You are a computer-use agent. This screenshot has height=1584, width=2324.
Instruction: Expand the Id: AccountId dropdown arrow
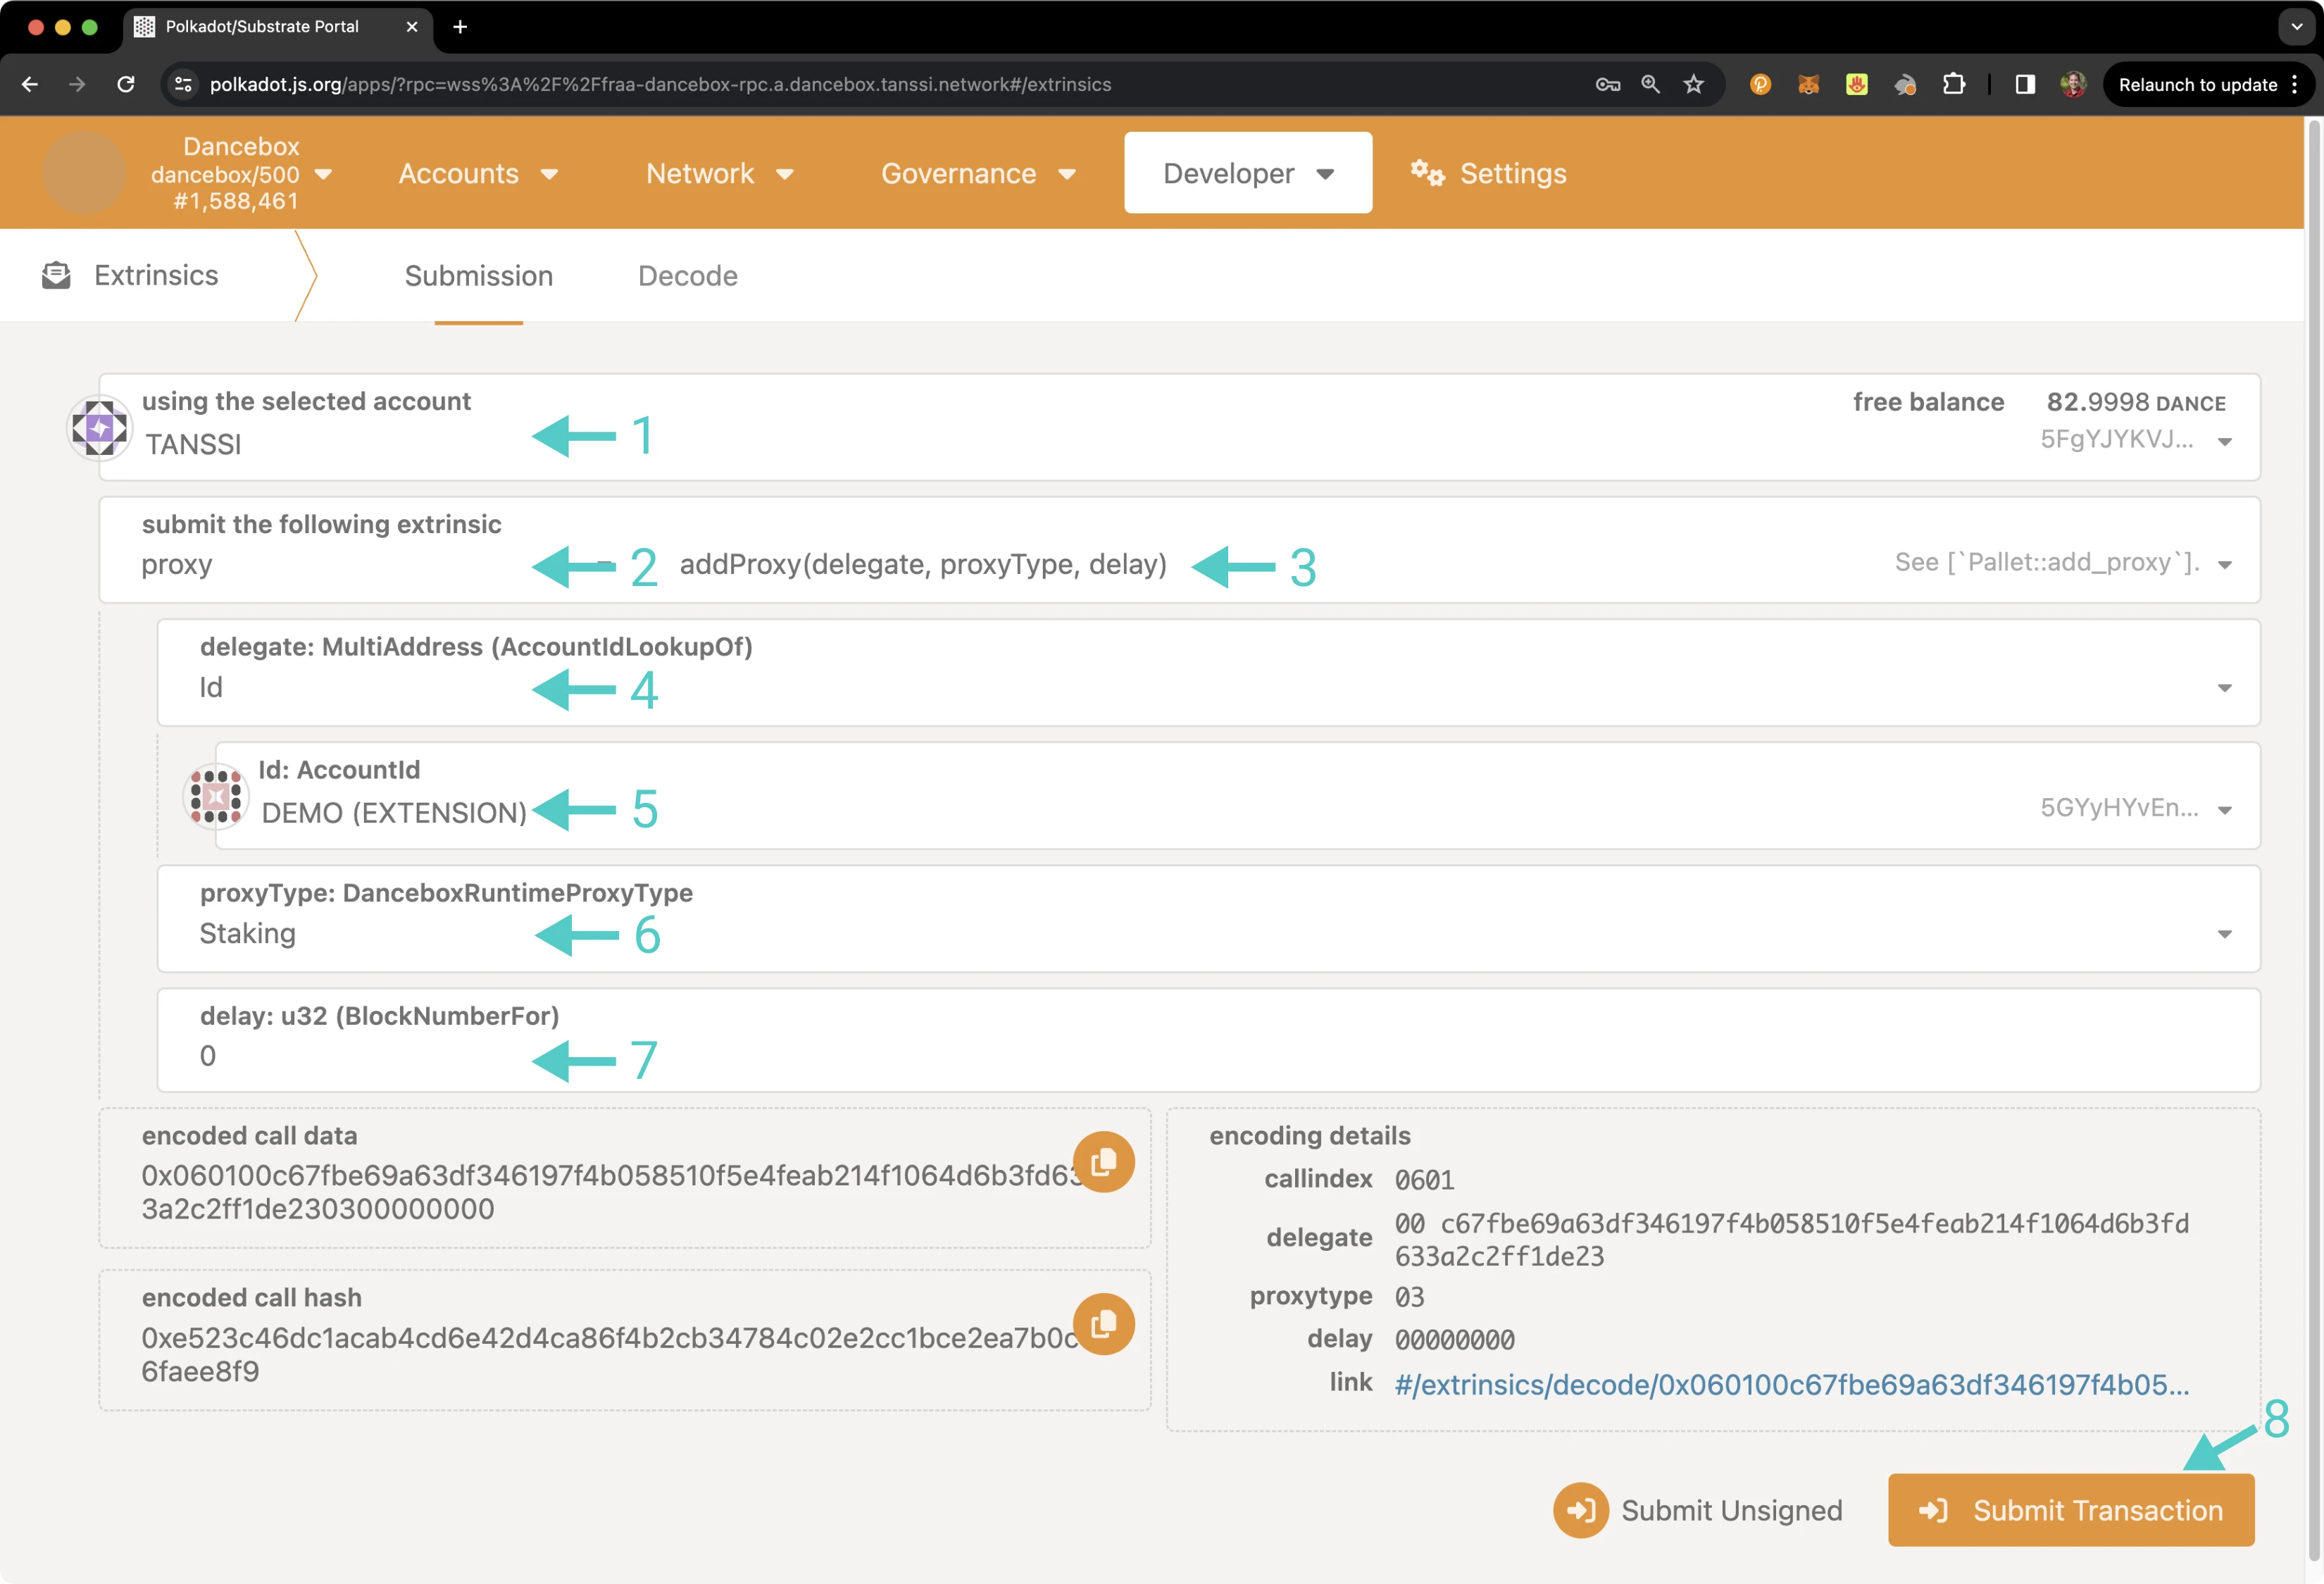pos(2225,810)
